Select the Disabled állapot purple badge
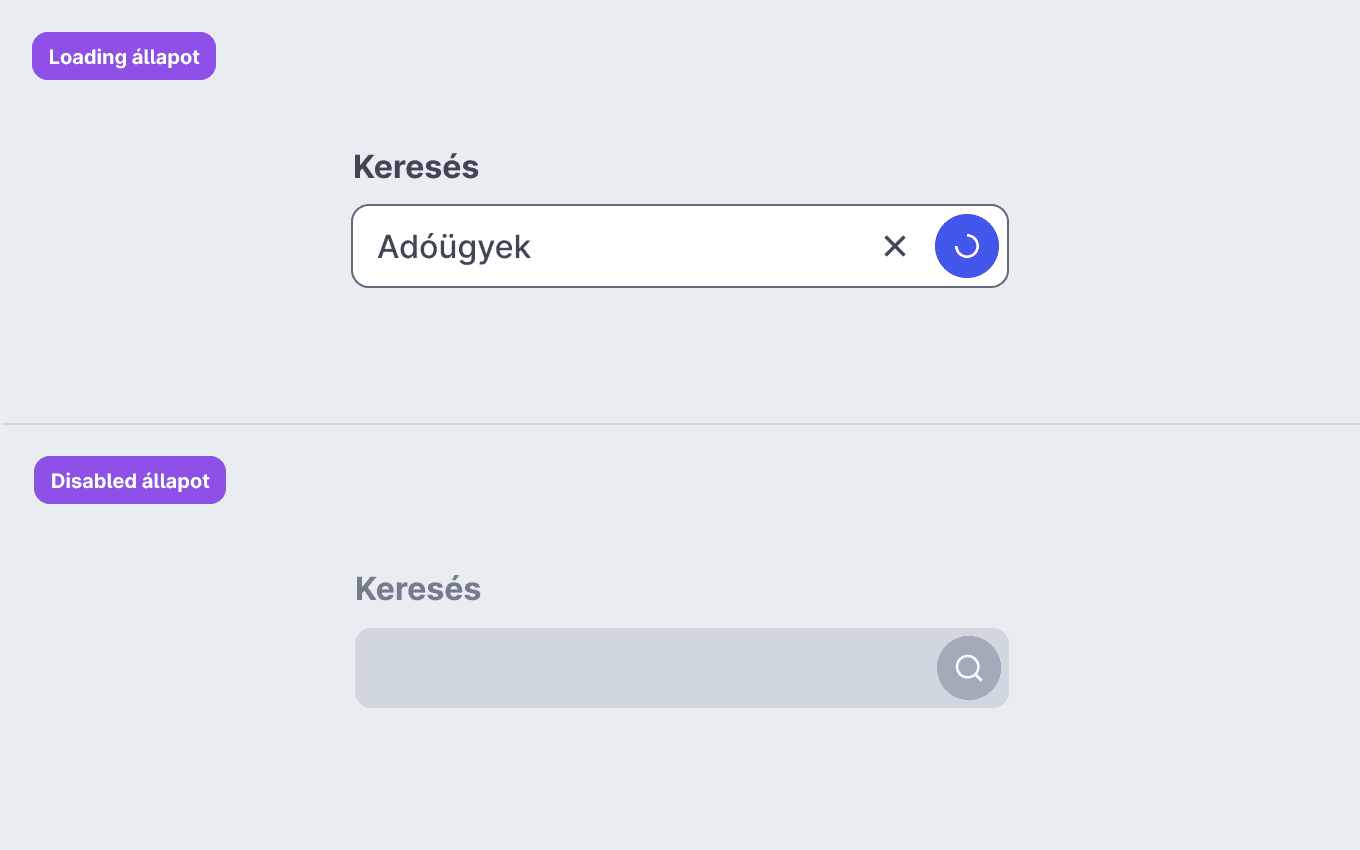Screen dimensions: 1360x850 130,480
